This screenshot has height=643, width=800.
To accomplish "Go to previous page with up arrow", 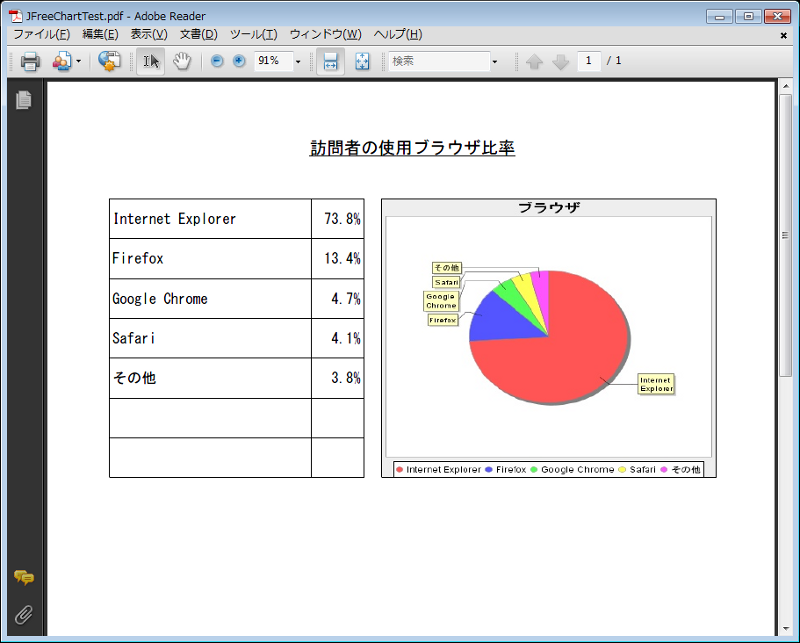I will point(534,62).
